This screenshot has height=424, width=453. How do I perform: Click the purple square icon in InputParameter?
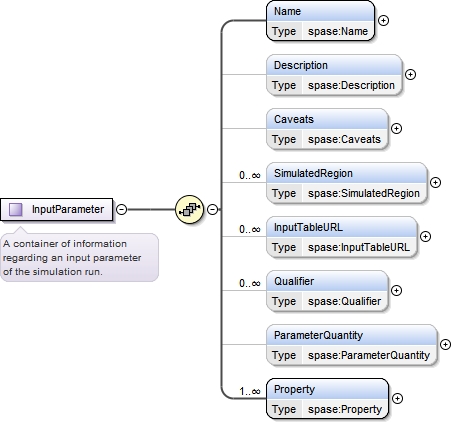point(16,209)
